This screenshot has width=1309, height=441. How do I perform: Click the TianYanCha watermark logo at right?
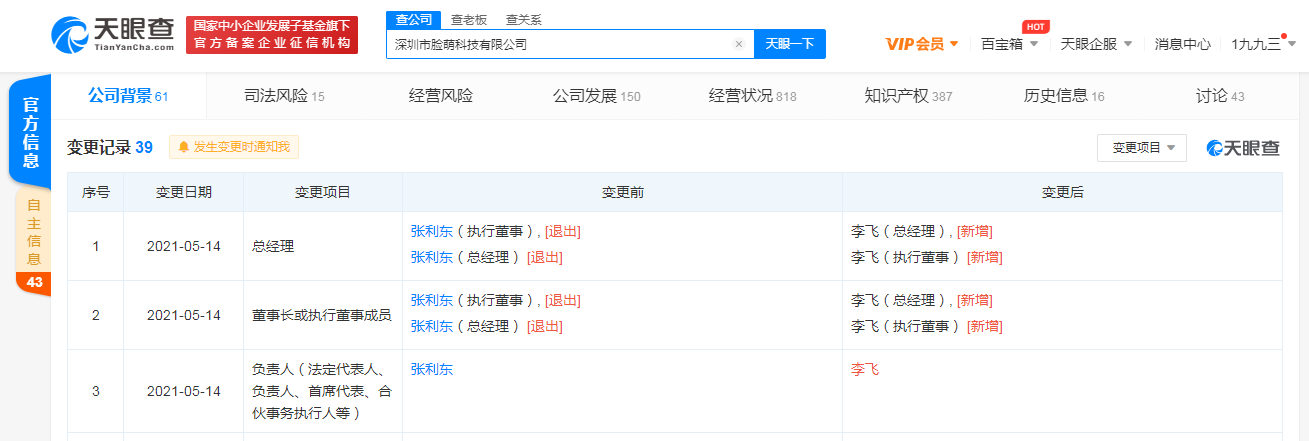pyautogui.click(x=1243, y=148)
